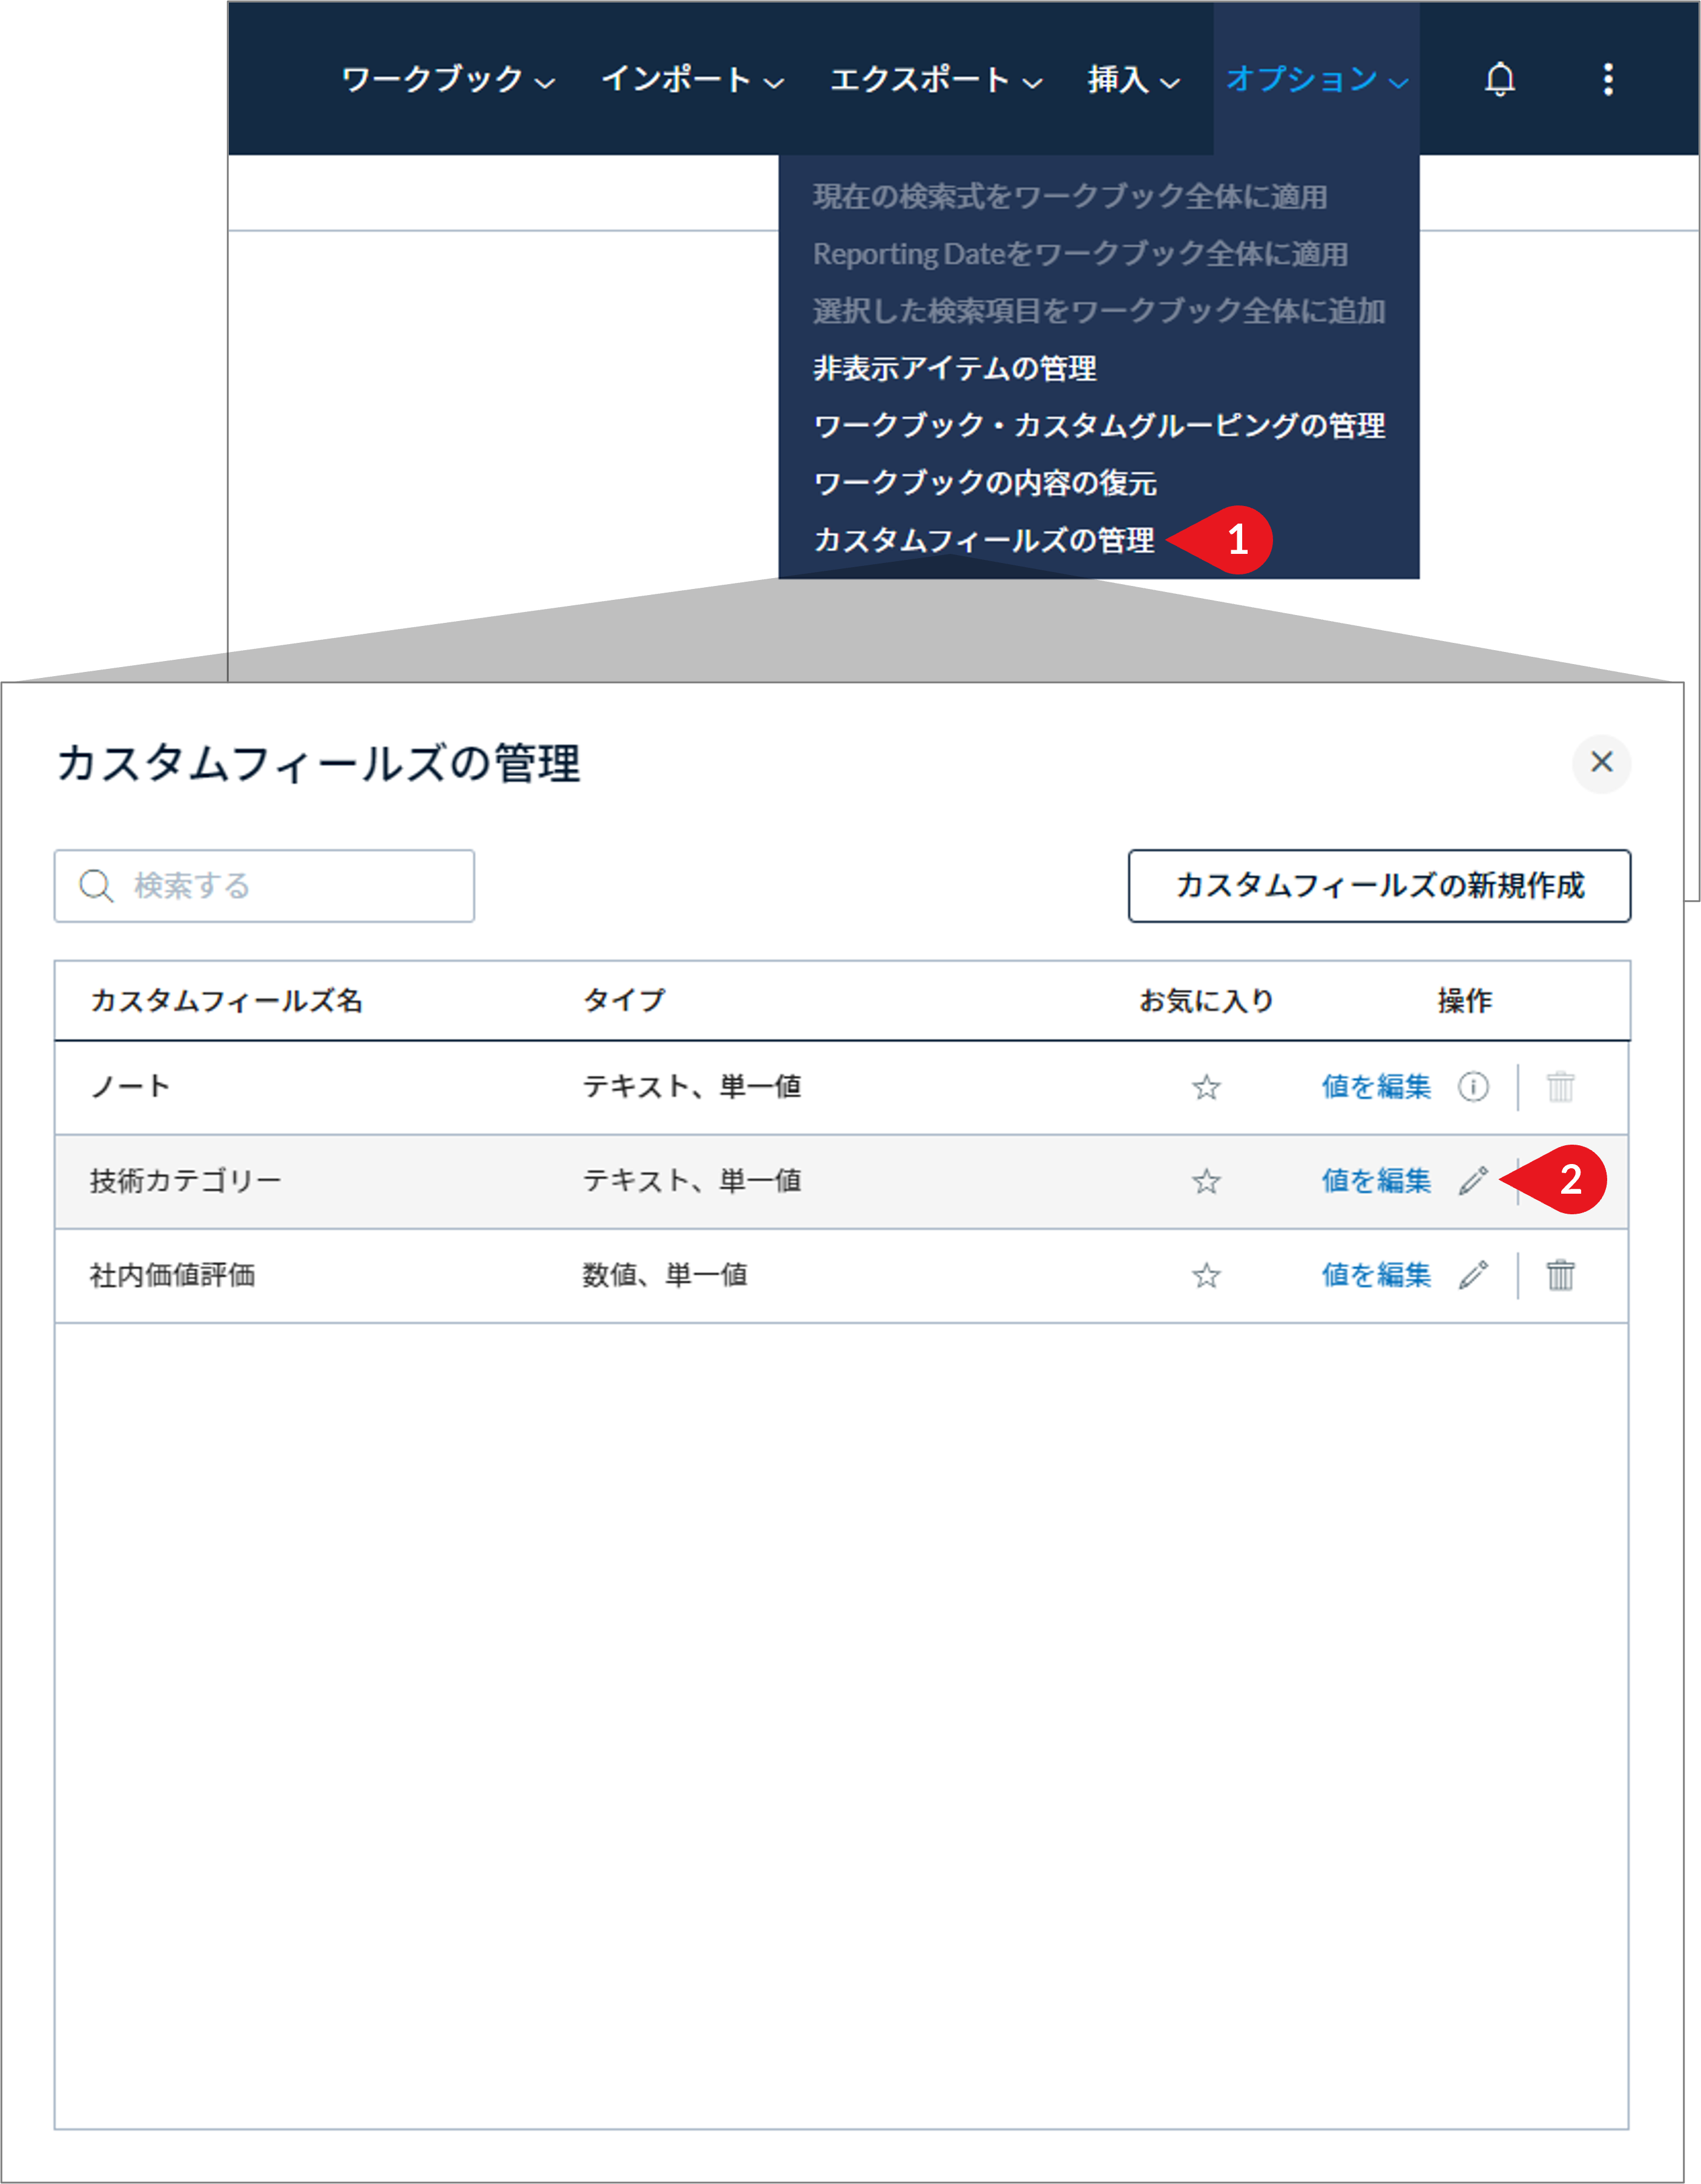
Task: Select ワークブックの内容の復元 menu item
Action: (985, 483)
